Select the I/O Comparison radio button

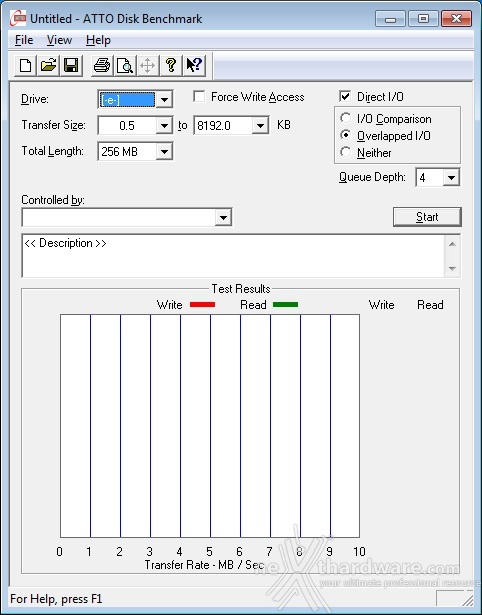click(346, 118)
